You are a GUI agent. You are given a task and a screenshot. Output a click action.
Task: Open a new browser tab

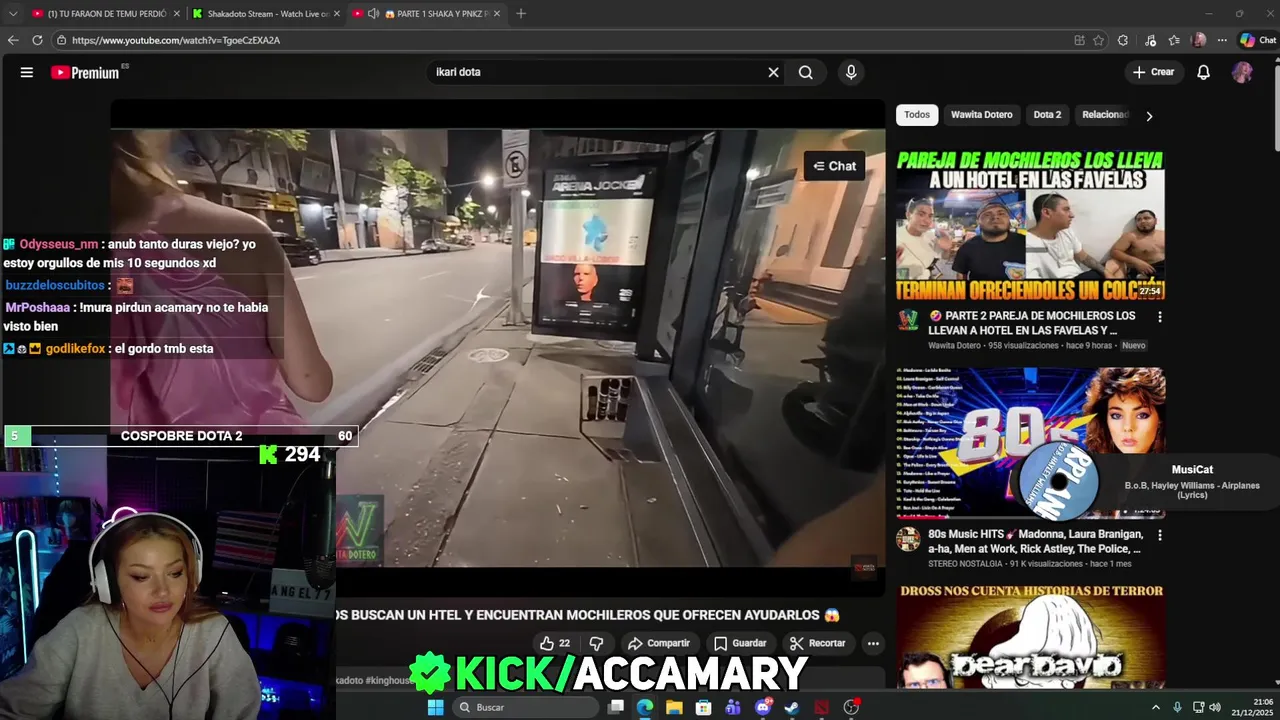(x=521, y=14)
